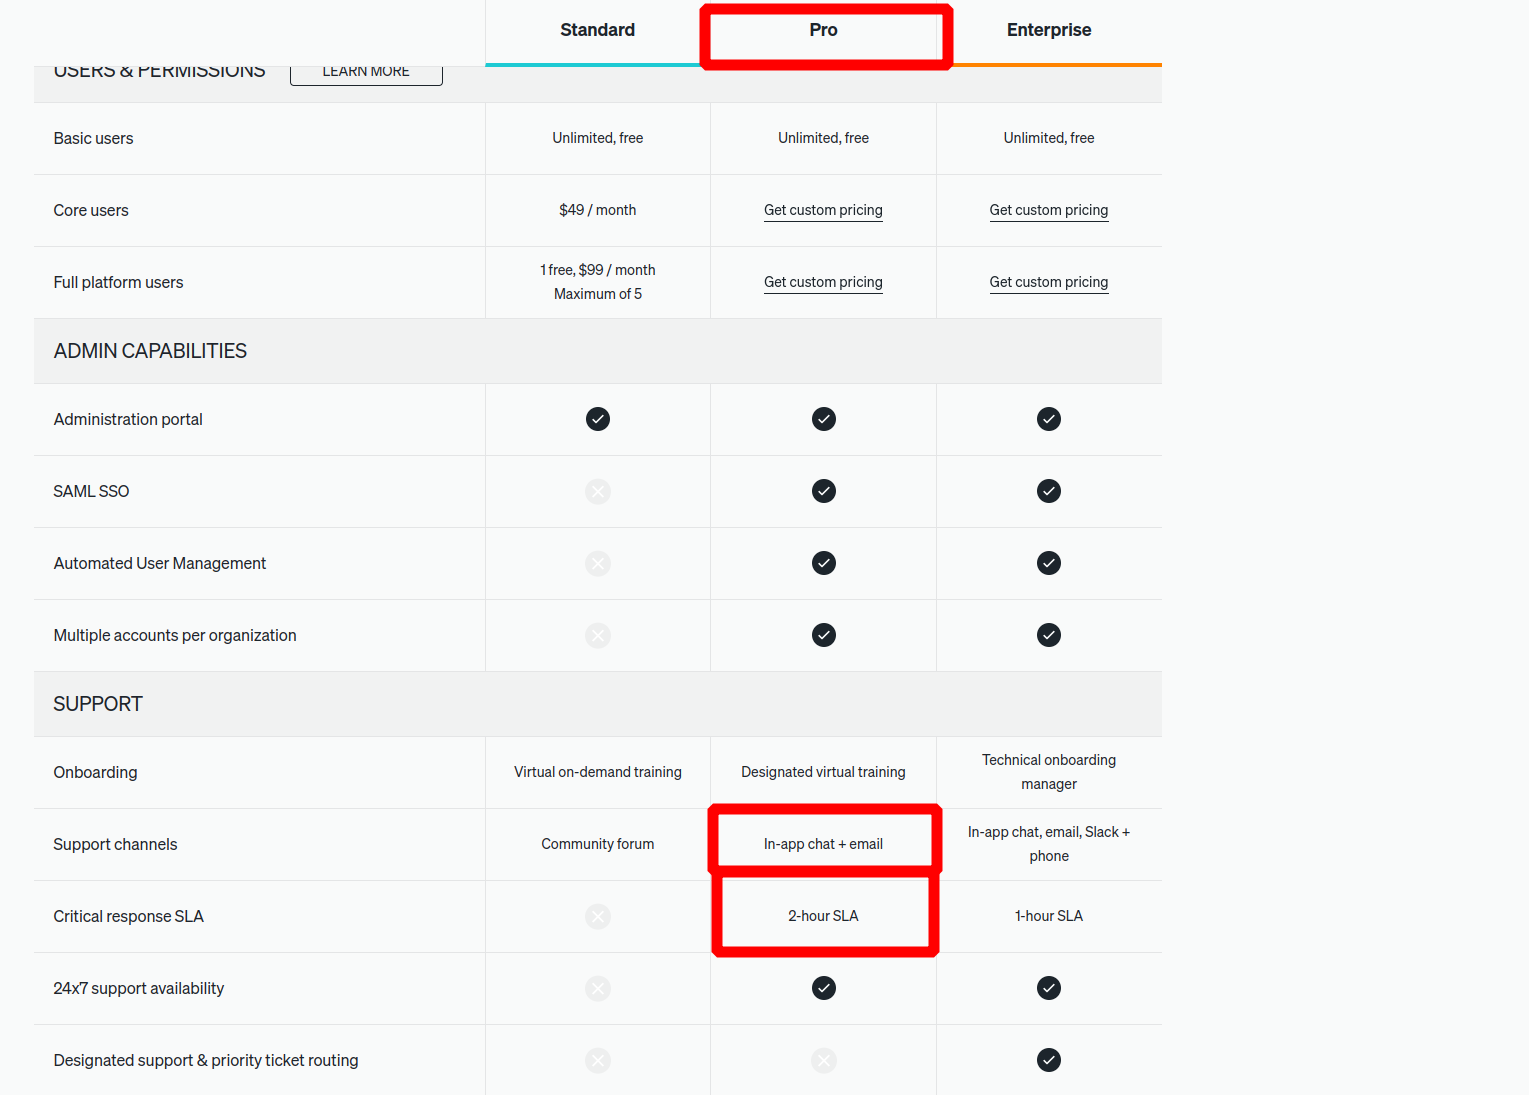Viewport: 1529px width, 1095px height.
Task: Click Standard unavailable icon for Critical response SLA
Action: point(598,916)
